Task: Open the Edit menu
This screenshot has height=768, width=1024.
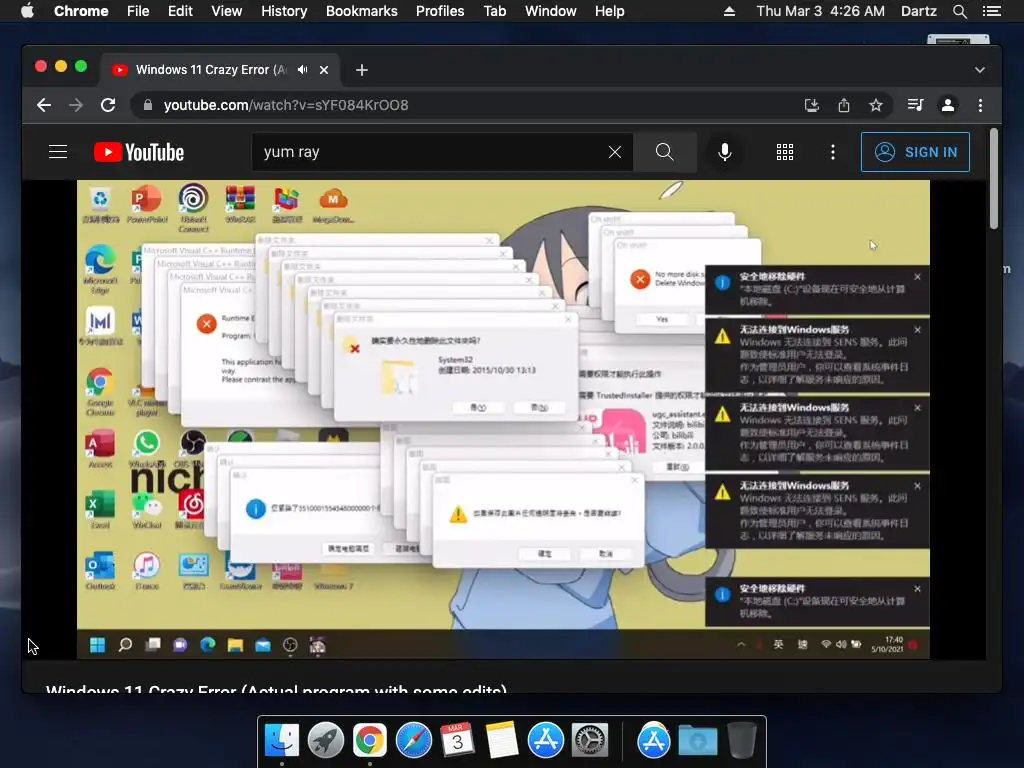Action: (180, 11)
